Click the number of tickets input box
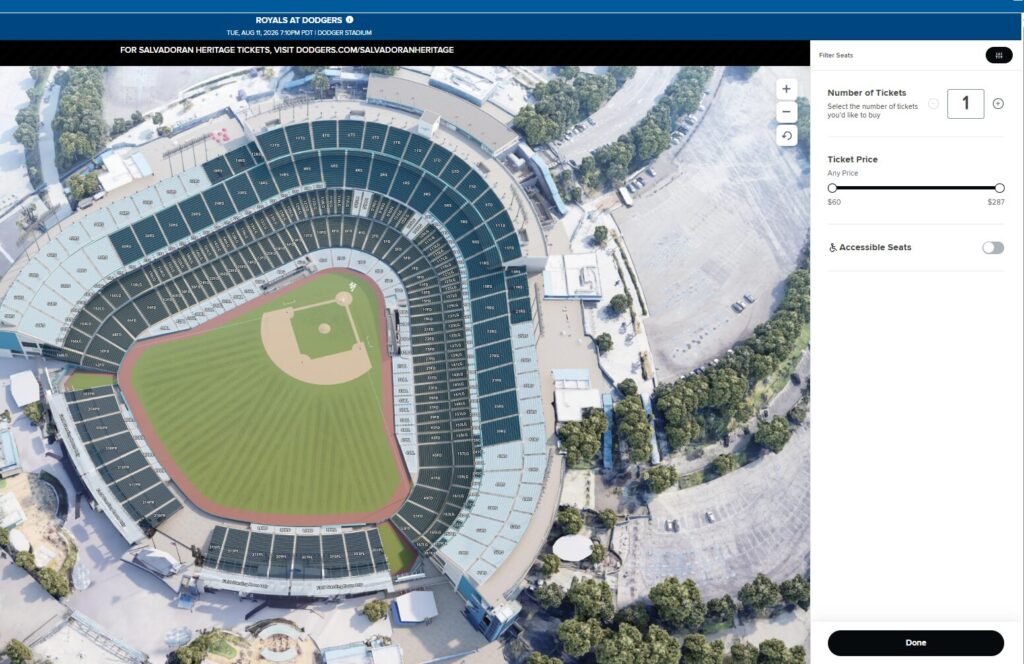The height and width of the screenshot is (664, 1024). [x=965, y=103]
